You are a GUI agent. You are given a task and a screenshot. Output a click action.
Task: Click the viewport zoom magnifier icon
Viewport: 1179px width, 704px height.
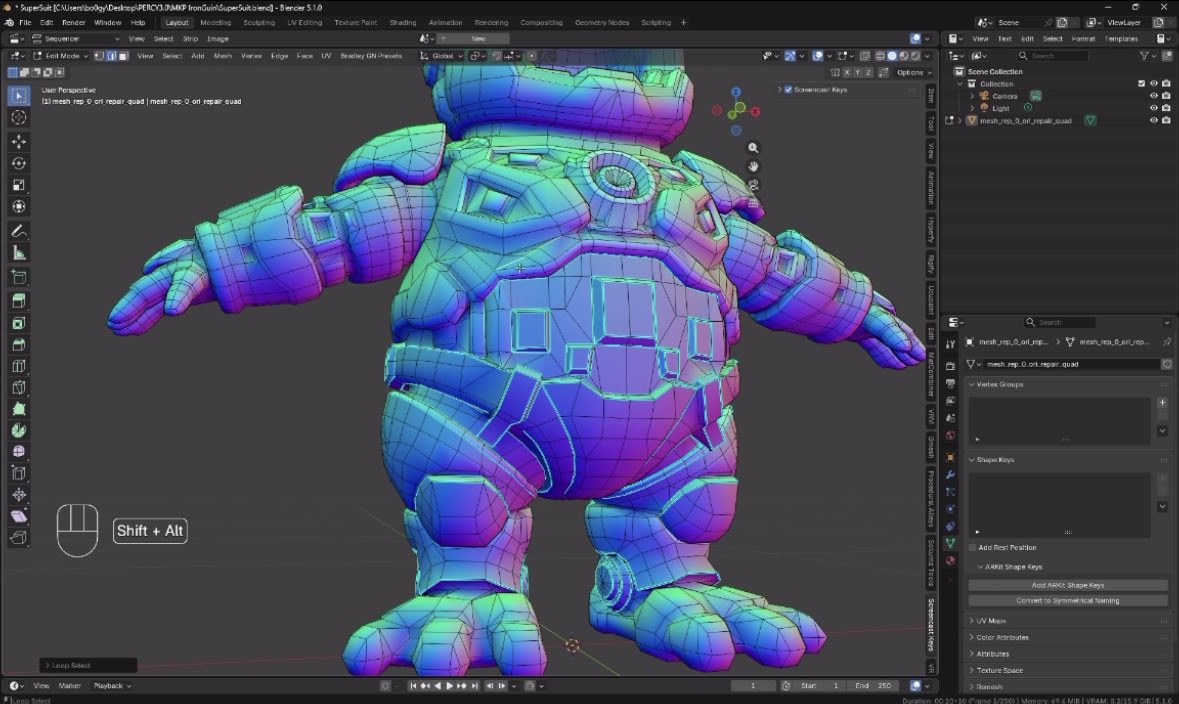[753, 148]
